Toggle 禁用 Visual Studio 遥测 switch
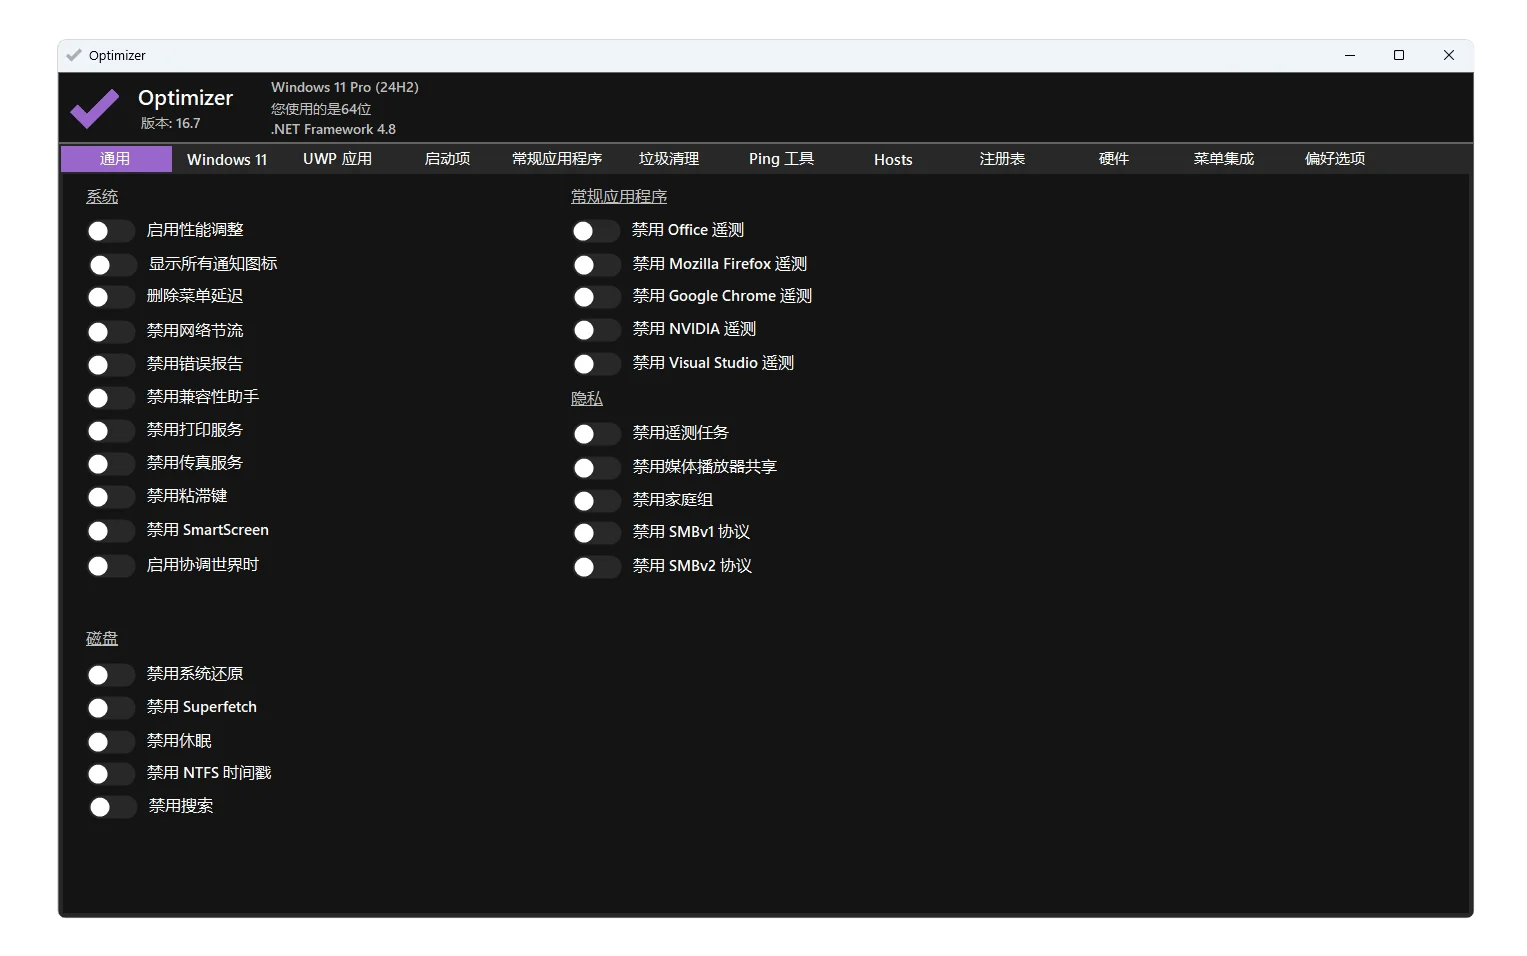This screenshot has width=1527, height=956. tap(596, 364)
